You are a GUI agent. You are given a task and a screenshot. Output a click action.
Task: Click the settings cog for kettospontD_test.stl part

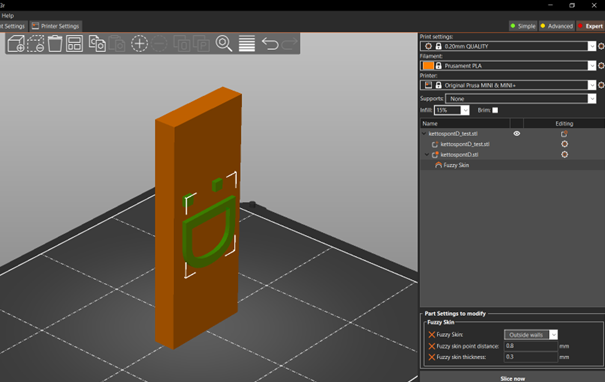564,144
